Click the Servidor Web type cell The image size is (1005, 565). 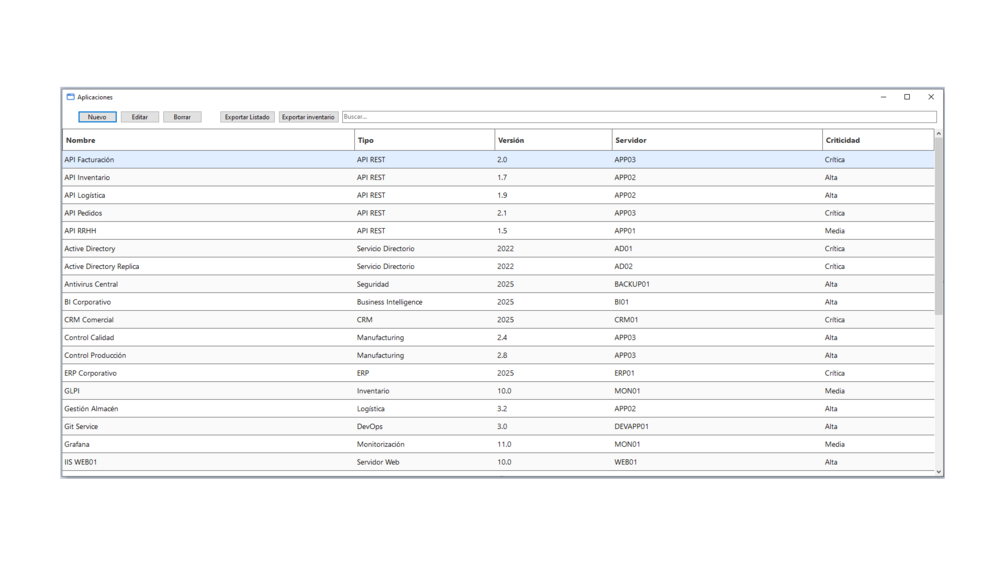378,462
